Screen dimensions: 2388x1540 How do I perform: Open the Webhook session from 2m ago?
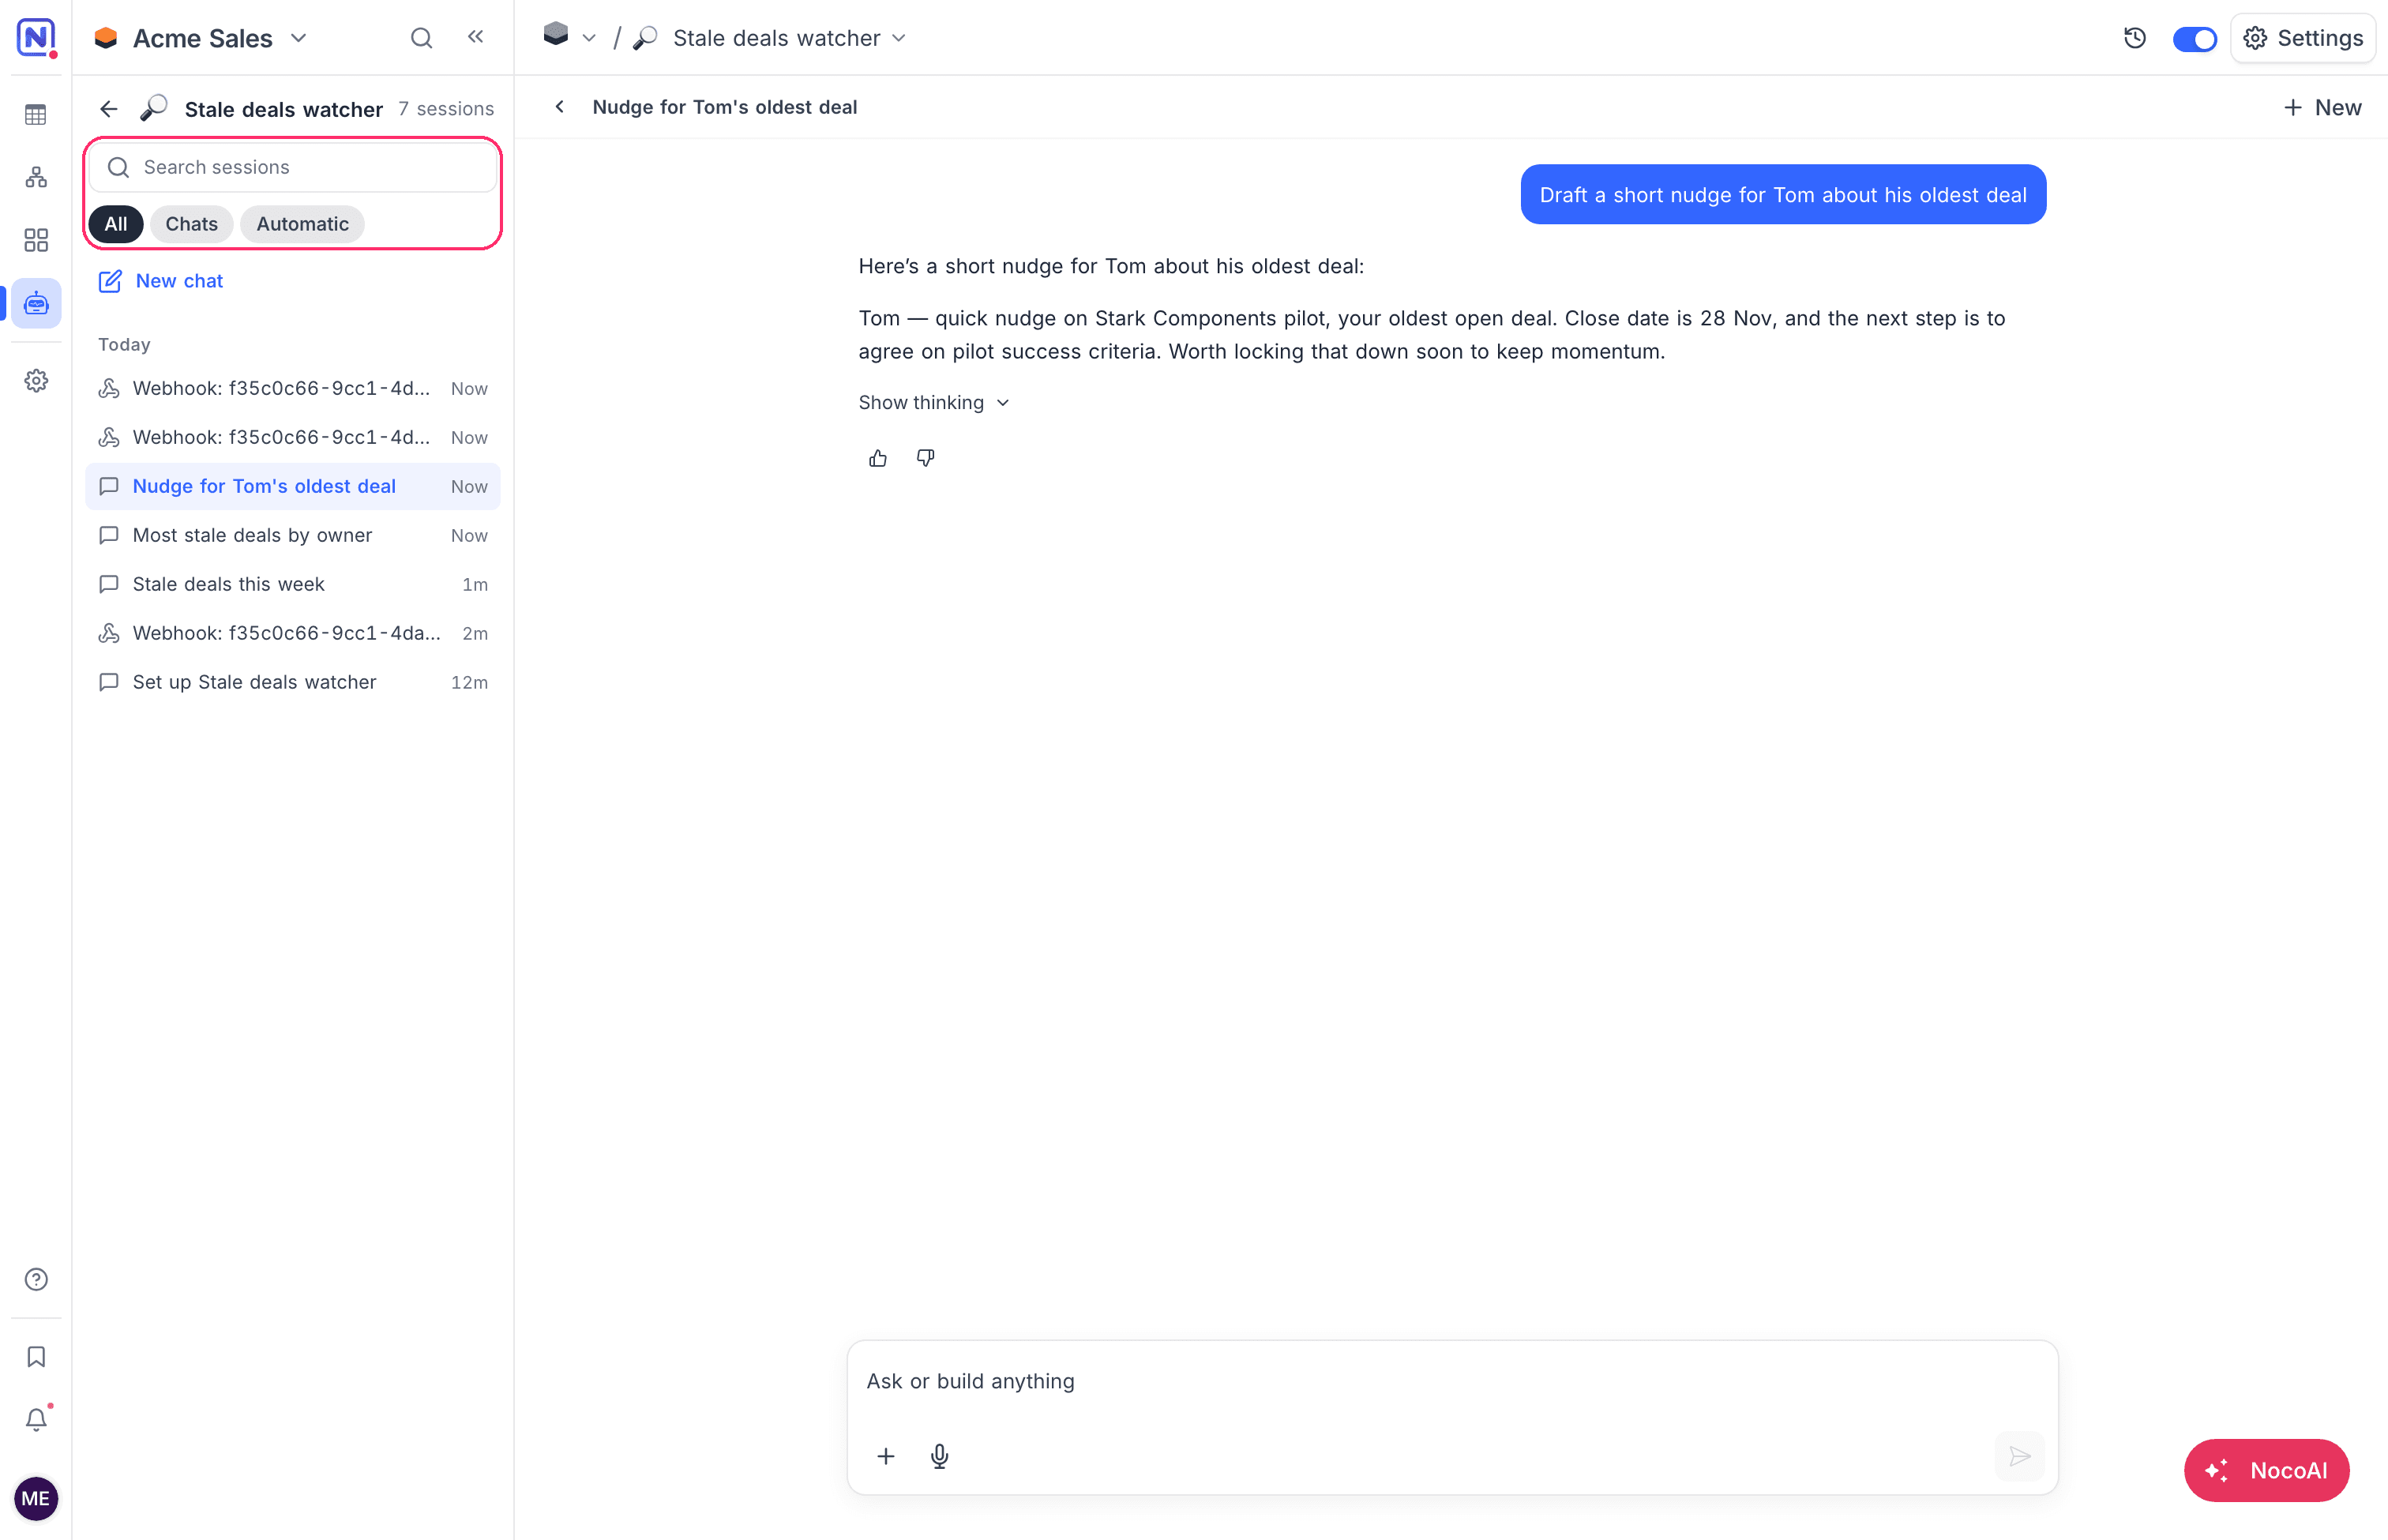(x=293, y=633)
